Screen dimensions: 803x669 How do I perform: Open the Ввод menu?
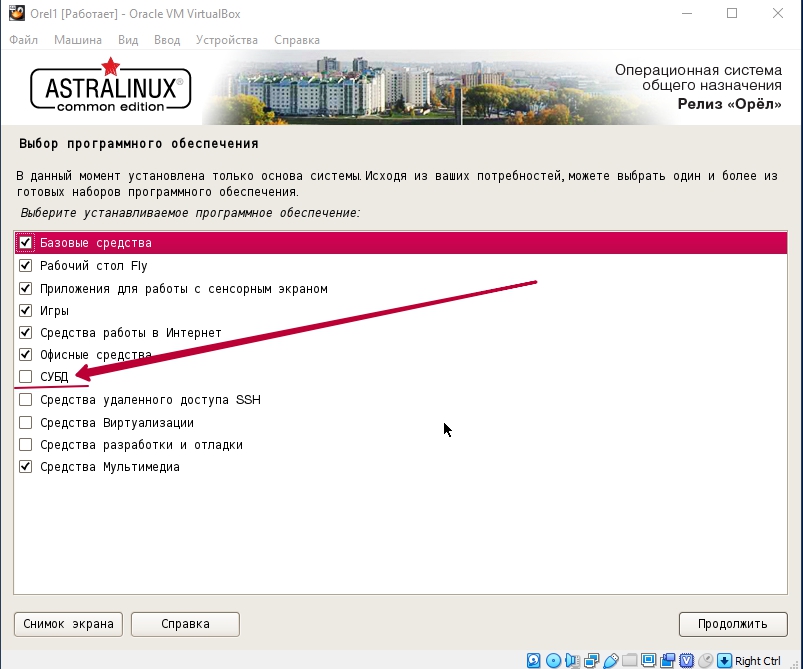pyautogui.click(x=167, y=40)
